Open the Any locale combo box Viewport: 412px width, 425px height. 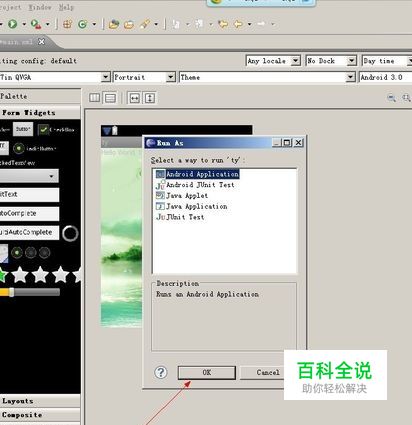(273, 61)
